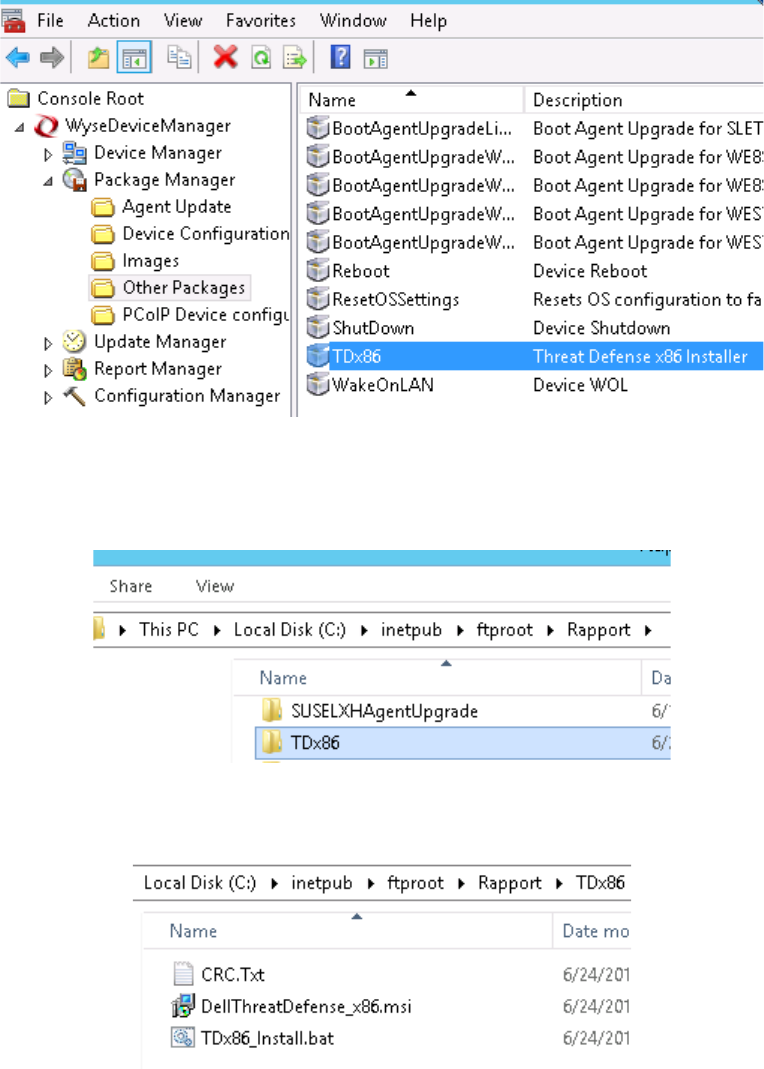Open breadcrumb arrow after inetpub in Rapport window
The image size is (764, 1069).
pyautogui.click(x=460, y=631)
